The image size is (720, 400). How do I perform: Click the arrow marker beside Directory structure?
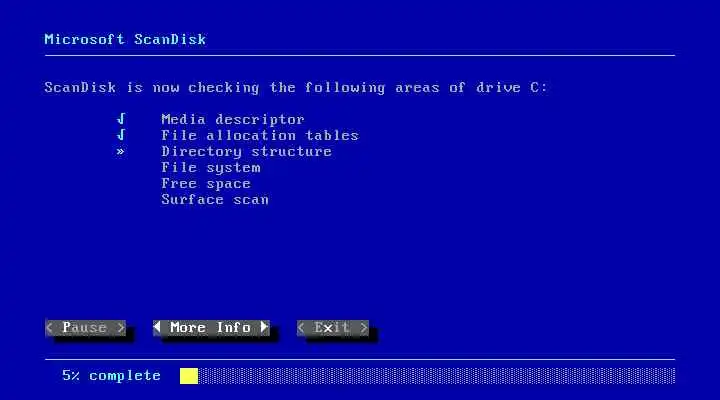point(120,152)
